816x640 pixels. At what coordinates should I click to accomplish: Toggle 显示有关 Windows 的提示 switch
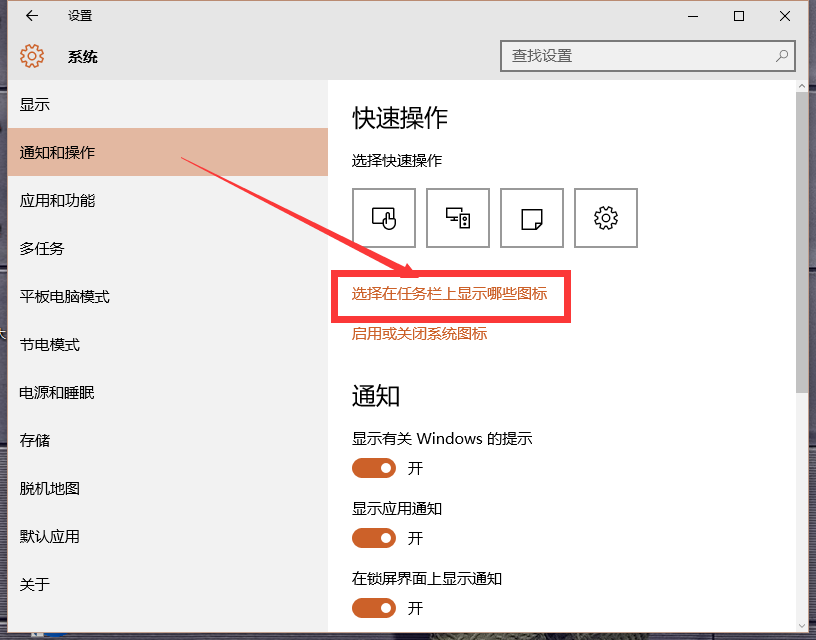point(374,468)
